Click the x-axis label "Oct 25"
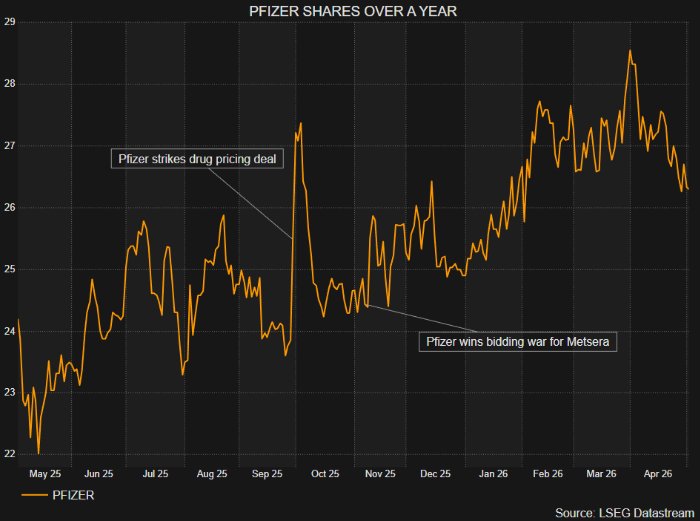This screenshot has width=700, height=521. [x=325, y=474]
